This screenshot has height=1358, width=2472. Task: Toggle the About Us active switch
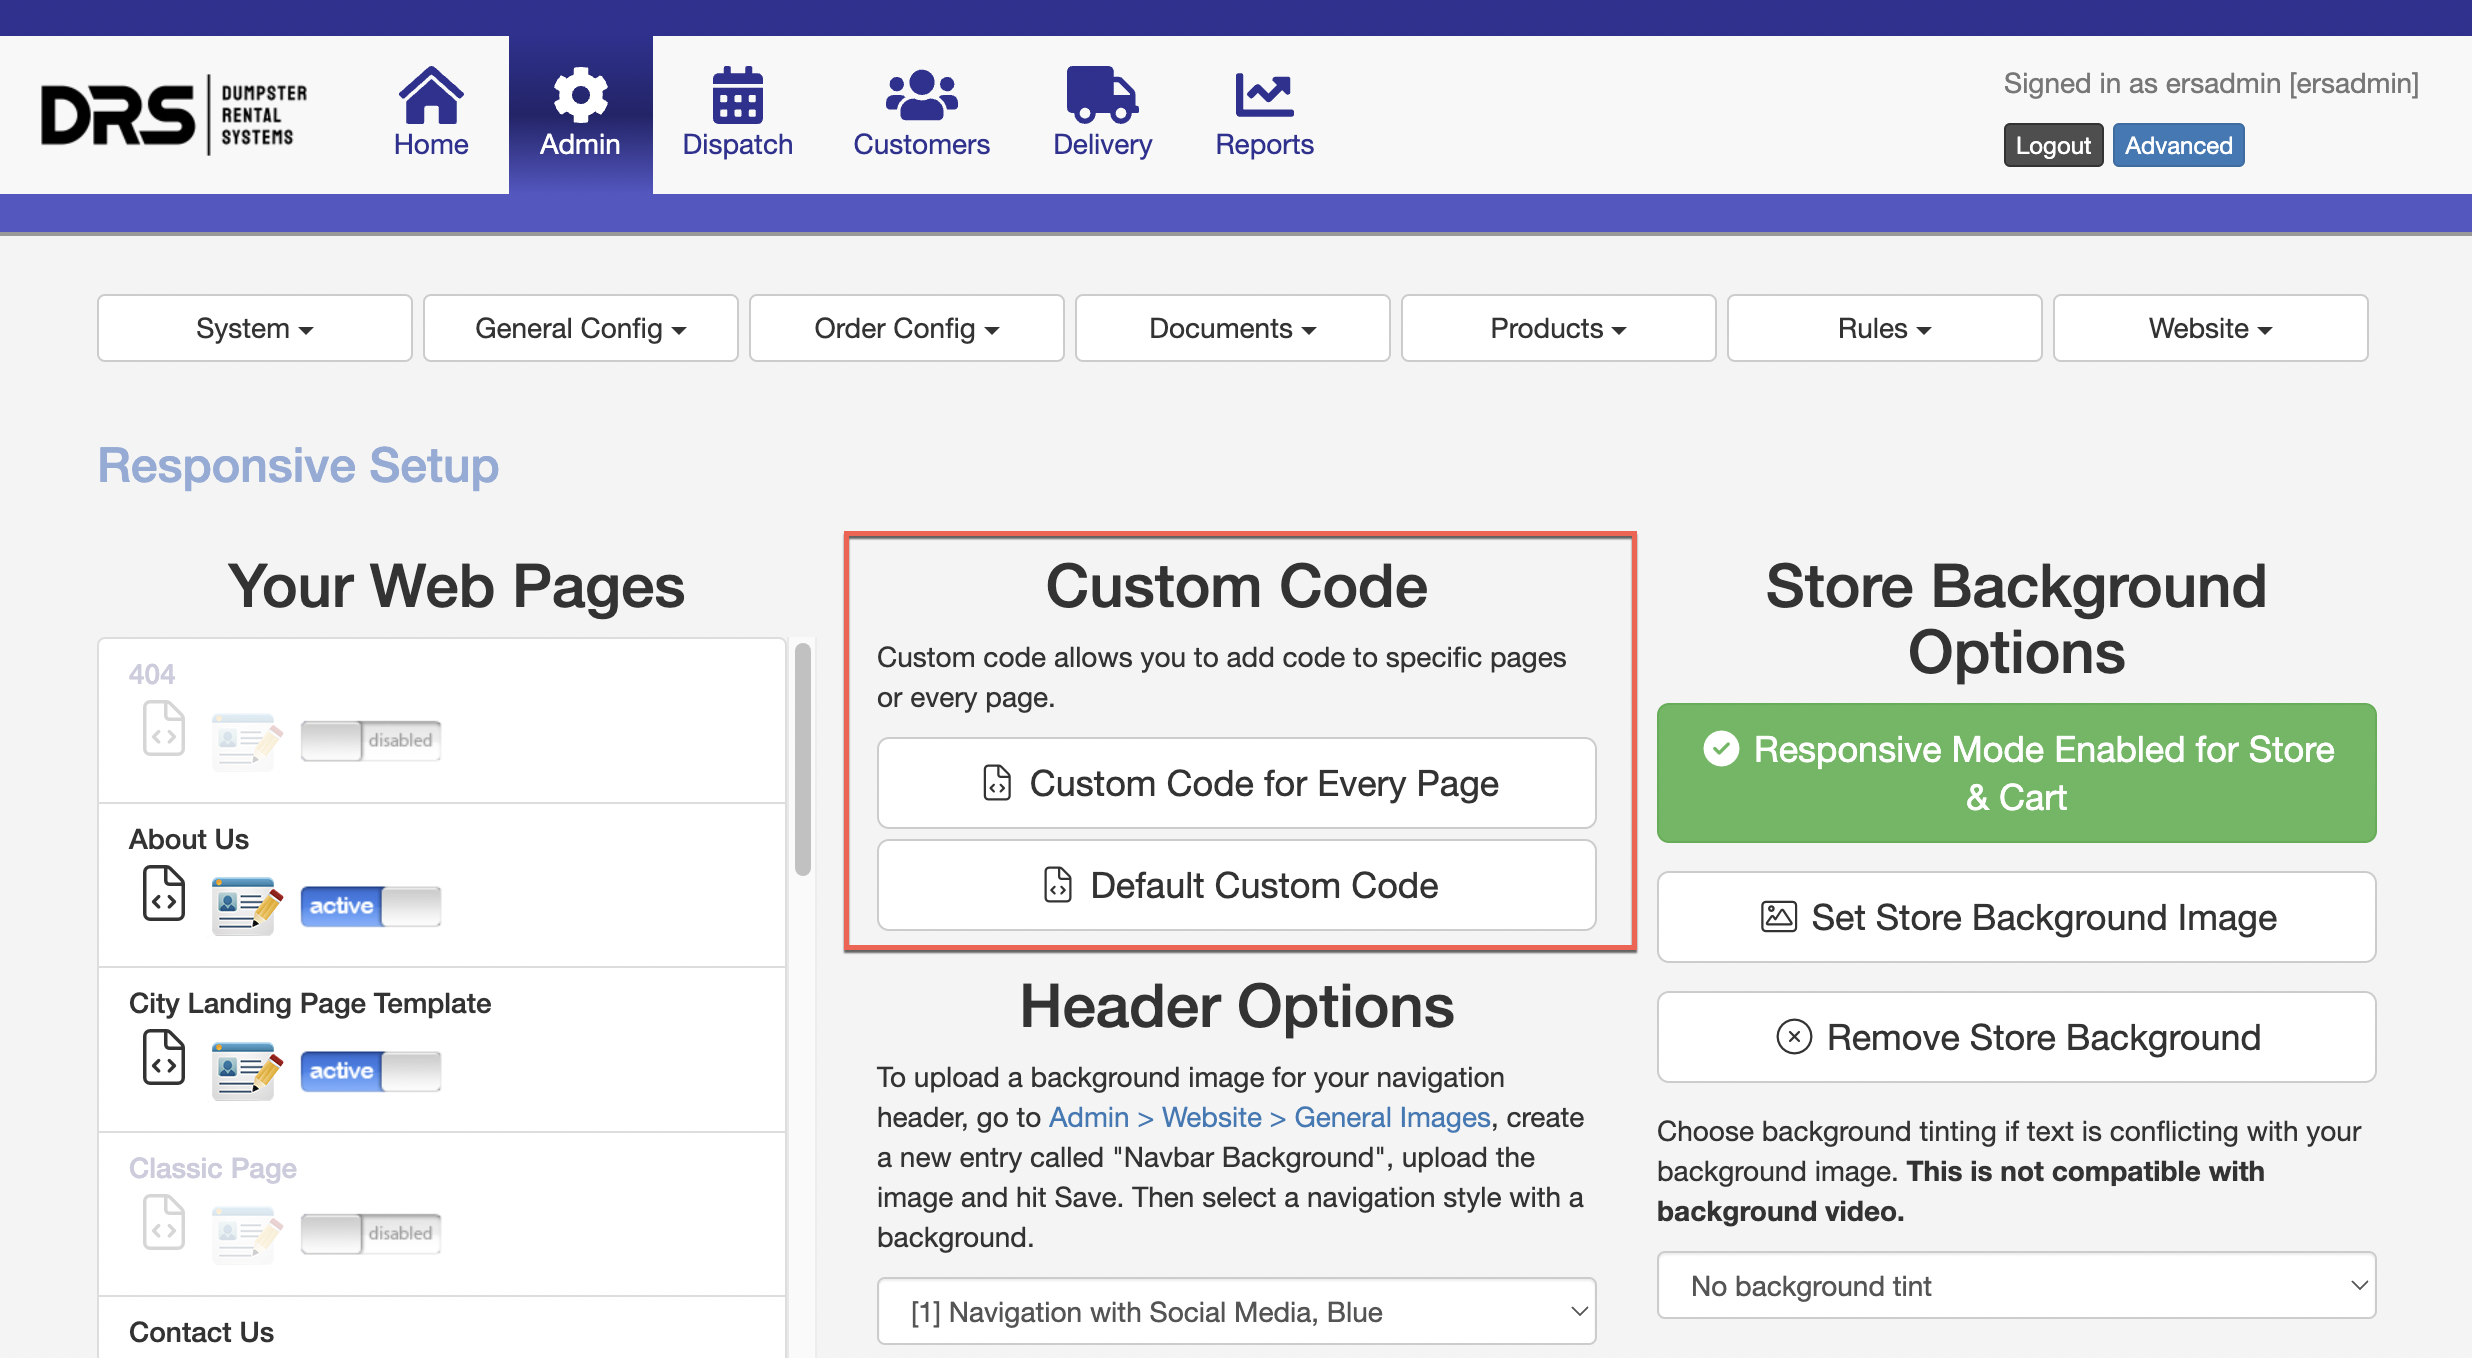click(371, 906)
